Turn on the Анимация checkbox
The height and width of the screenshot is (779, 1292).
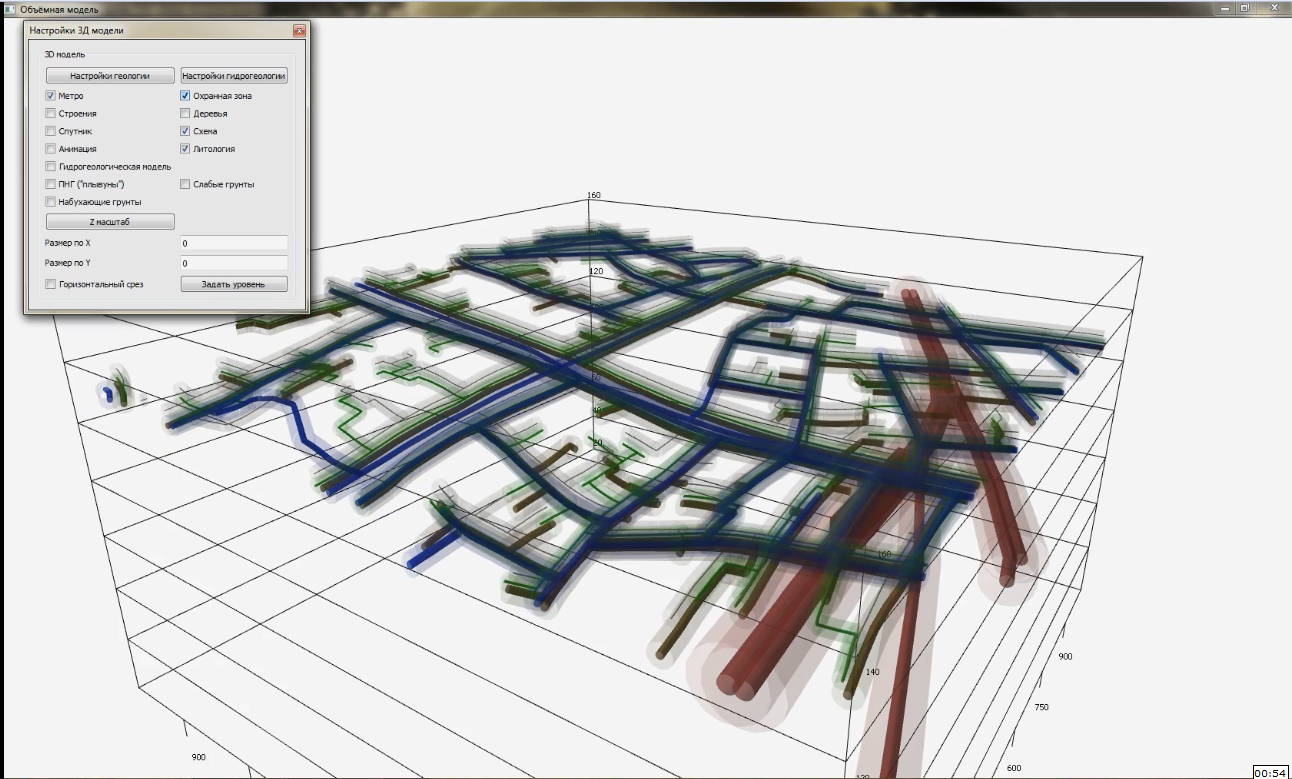coord(51,149)
